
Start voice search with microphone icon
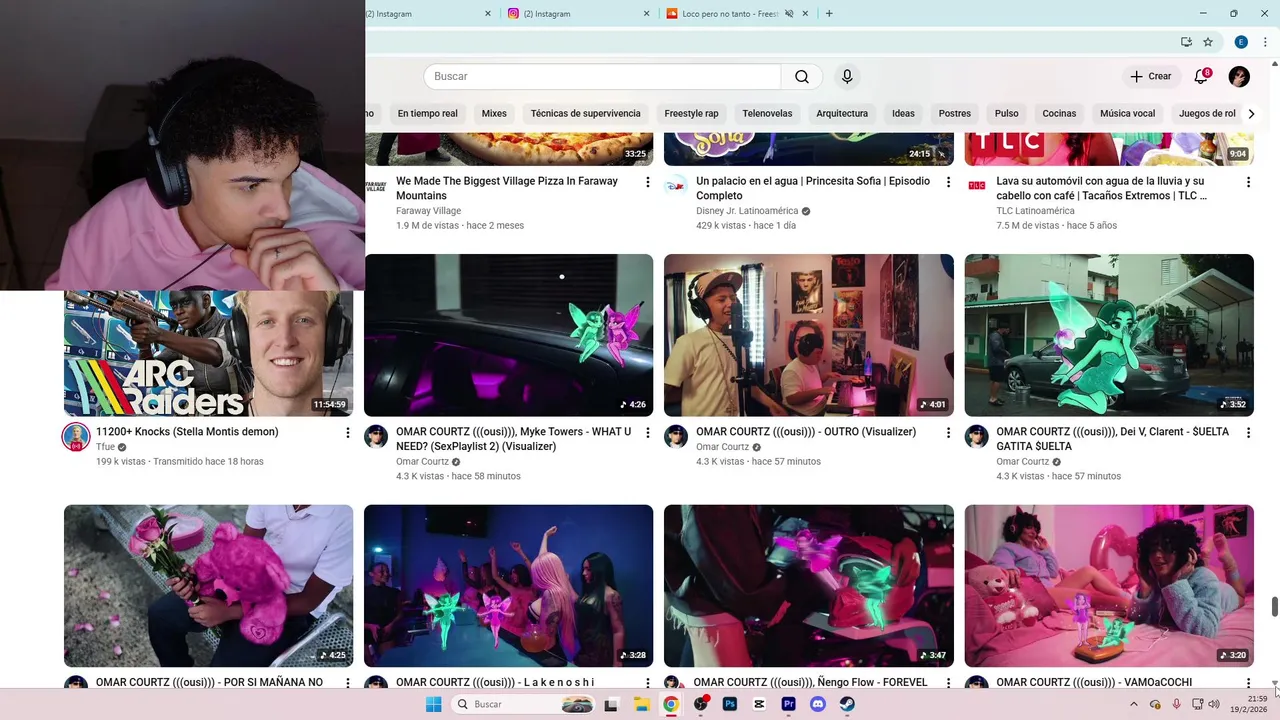tap(847, 77)
